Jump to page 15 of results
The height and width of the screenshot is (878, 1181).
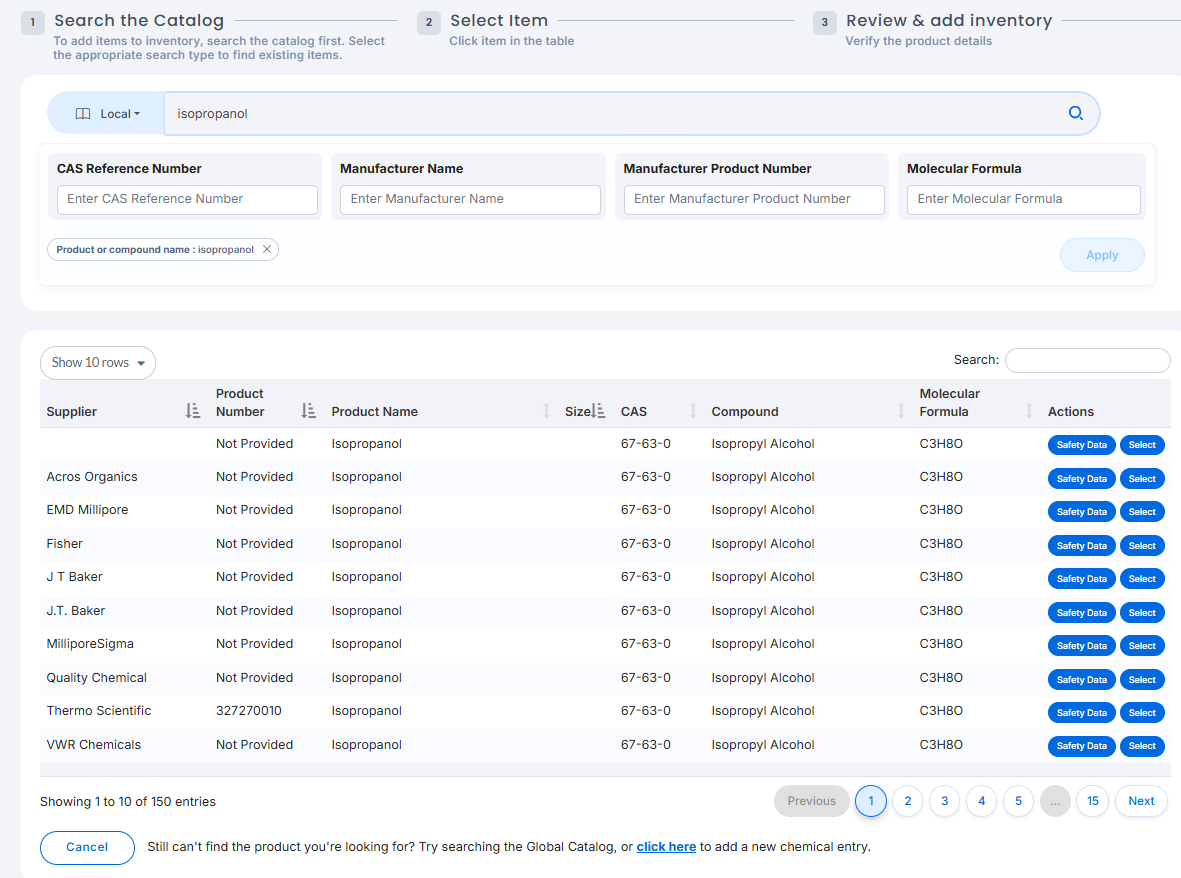point(1093,801)
